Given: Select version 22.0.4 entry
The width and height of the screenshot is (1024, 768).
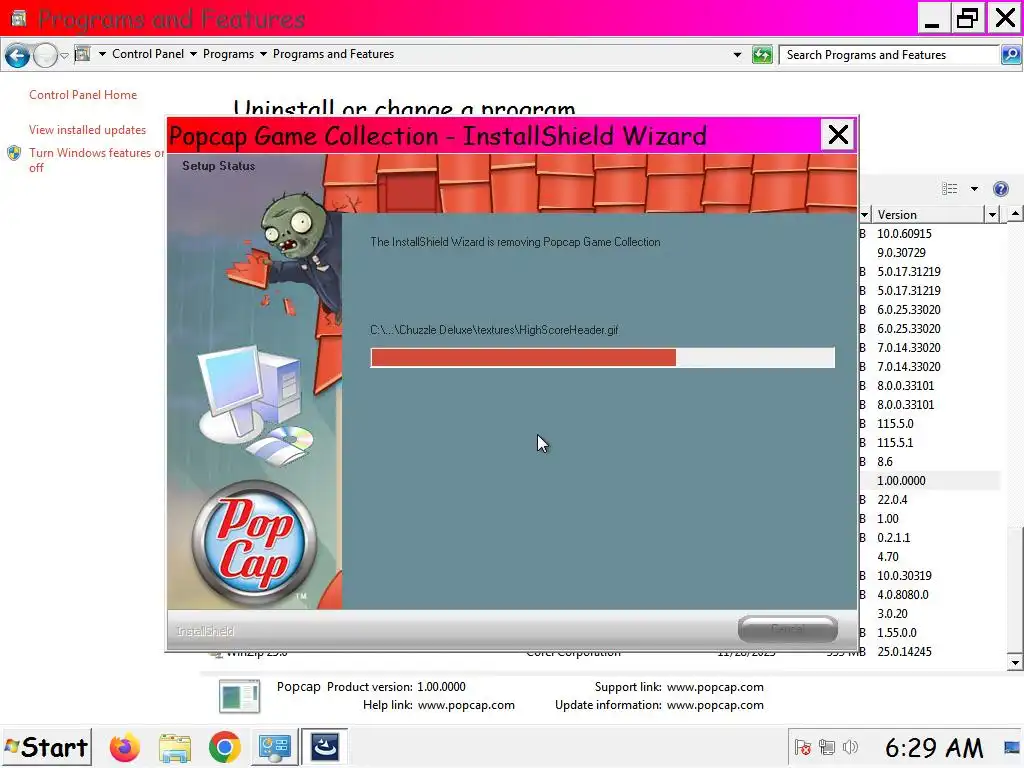Looking at the screenshot, I should point(892,500).
